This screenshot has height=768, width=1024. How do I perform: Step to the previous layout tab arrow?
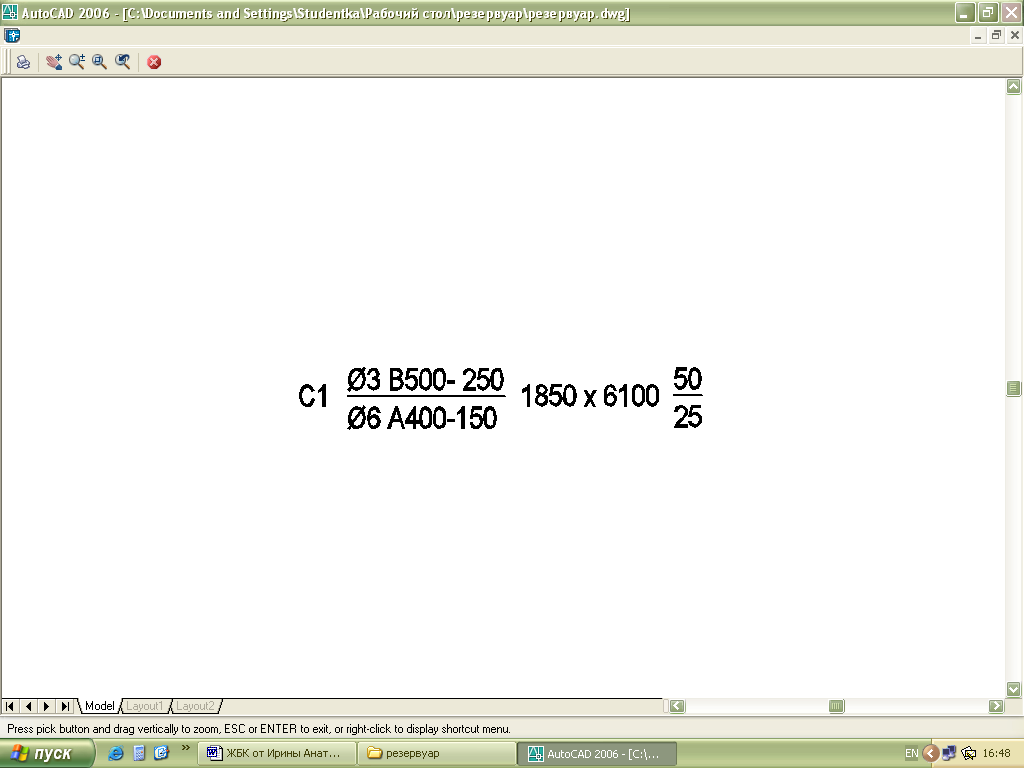click(x=28, y=706)
